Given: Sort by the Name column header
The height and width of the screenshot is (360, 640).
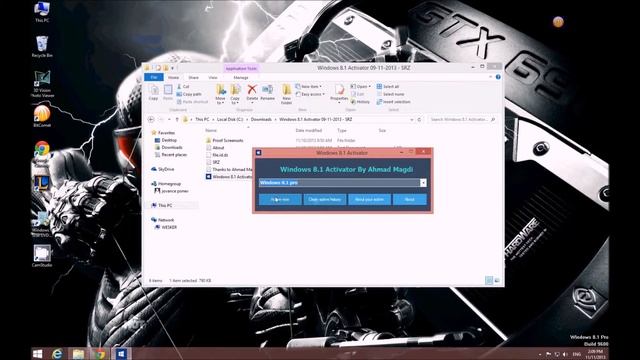Looking at the screenshot, I should pos(211,131).
